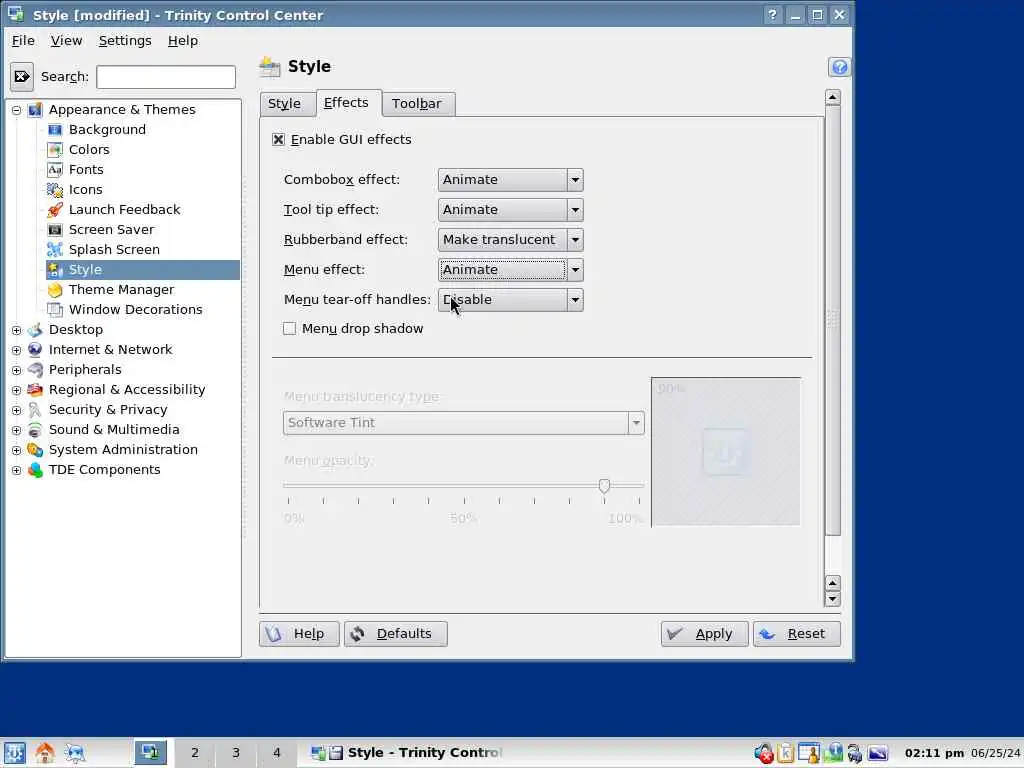Click the What's This question mark in titlebar
1024x768 pixels.
(x=773, y=15)
